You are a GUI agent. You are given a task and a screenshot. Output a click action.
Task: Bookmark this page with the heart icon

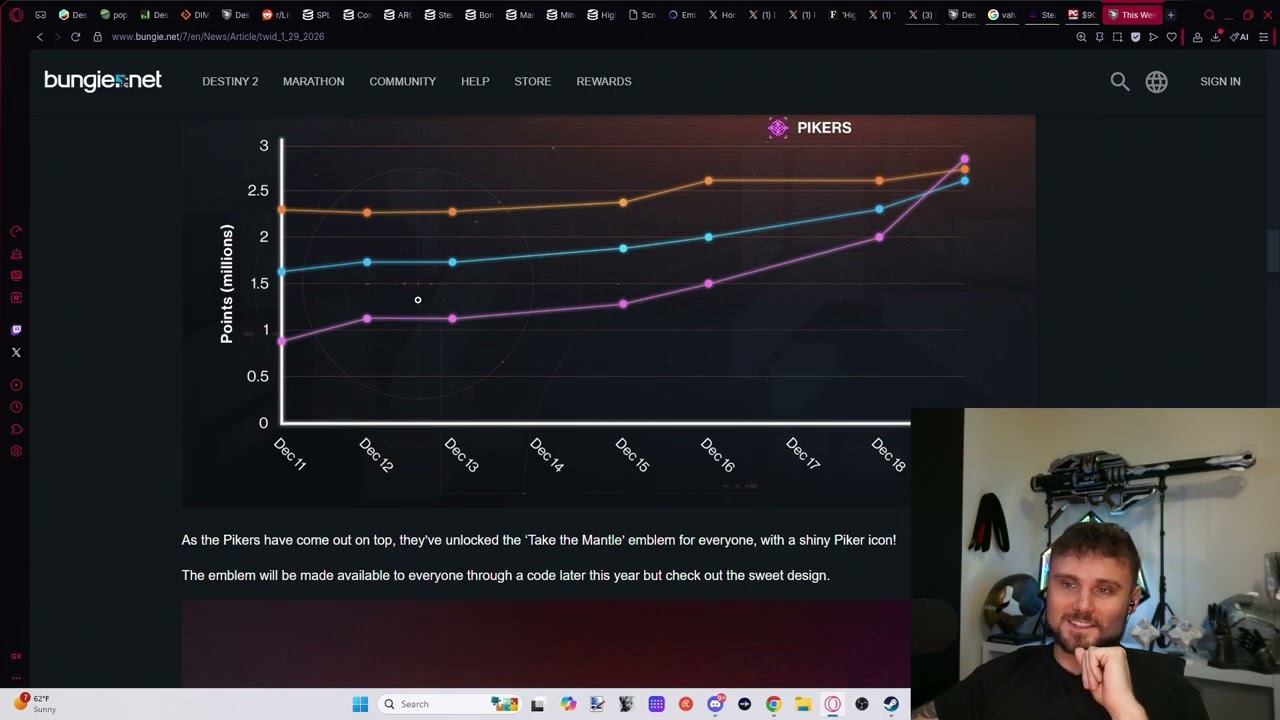click(1171, 37)
